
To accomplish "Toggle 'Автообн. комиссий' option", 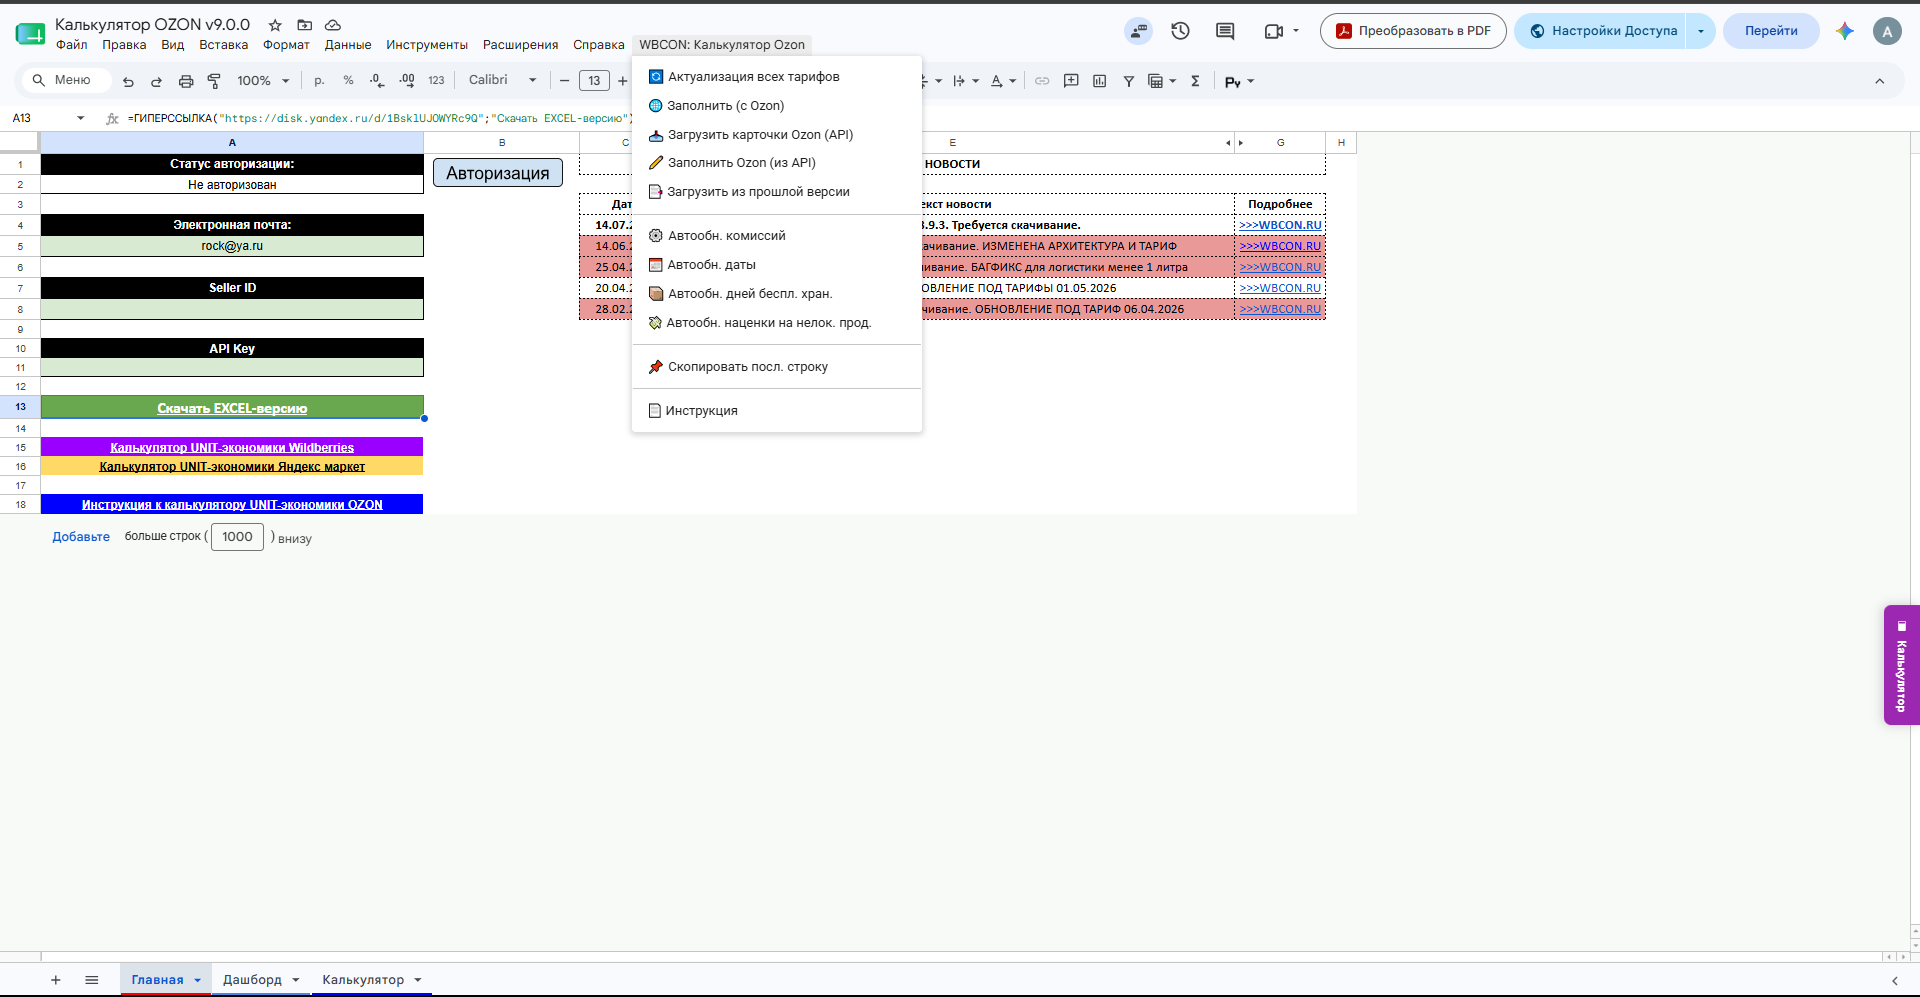I will coord(776,236).
